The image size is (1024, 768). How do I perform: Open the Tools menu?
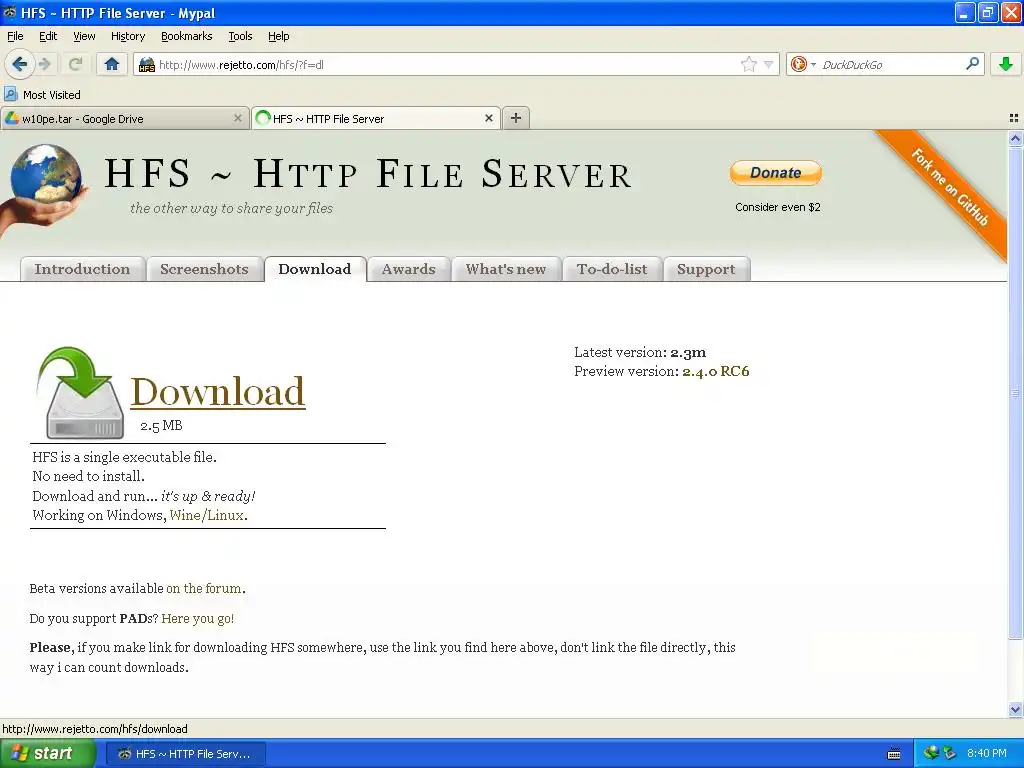point(240,36)
